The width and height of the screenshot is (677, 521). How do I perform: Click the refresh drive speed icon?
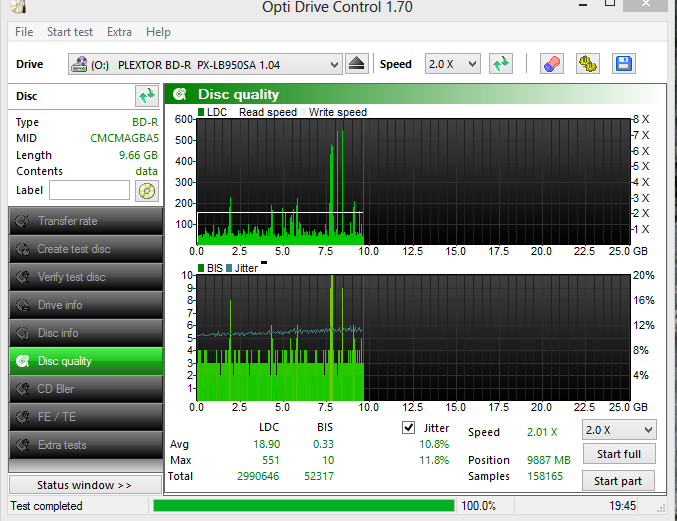[x=501, y=64]
